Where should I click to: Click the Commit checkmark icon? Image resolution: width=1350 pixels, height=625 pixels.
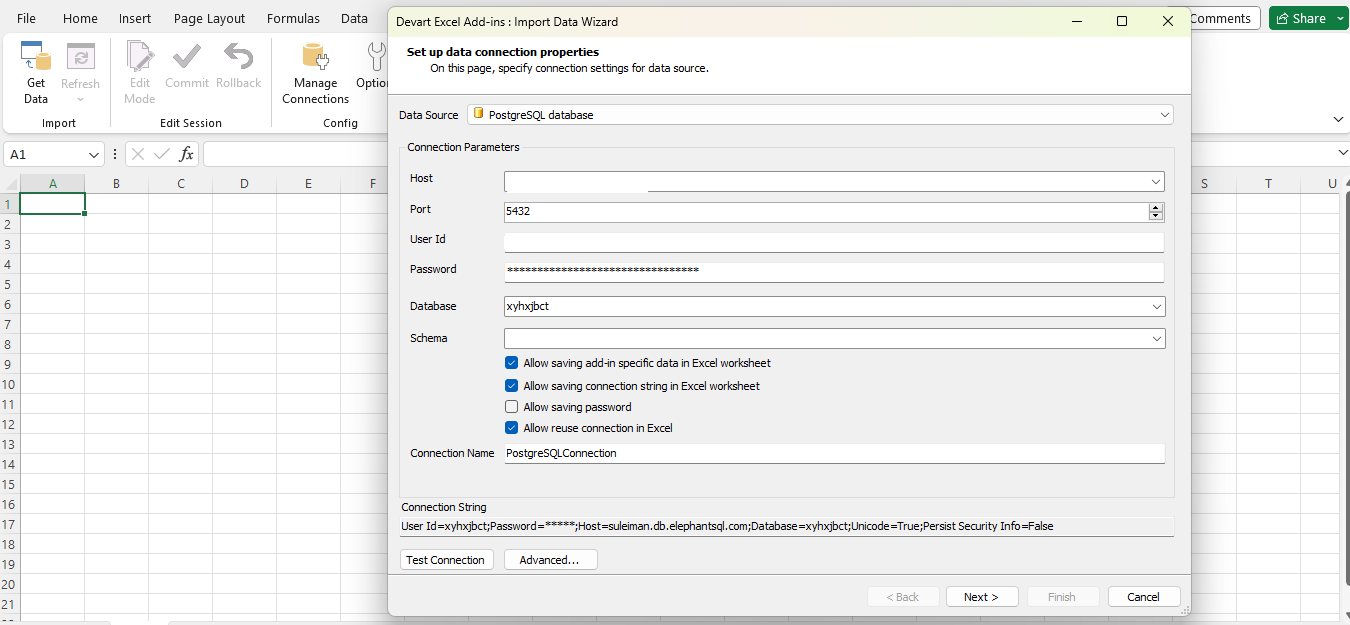point(187,57)
